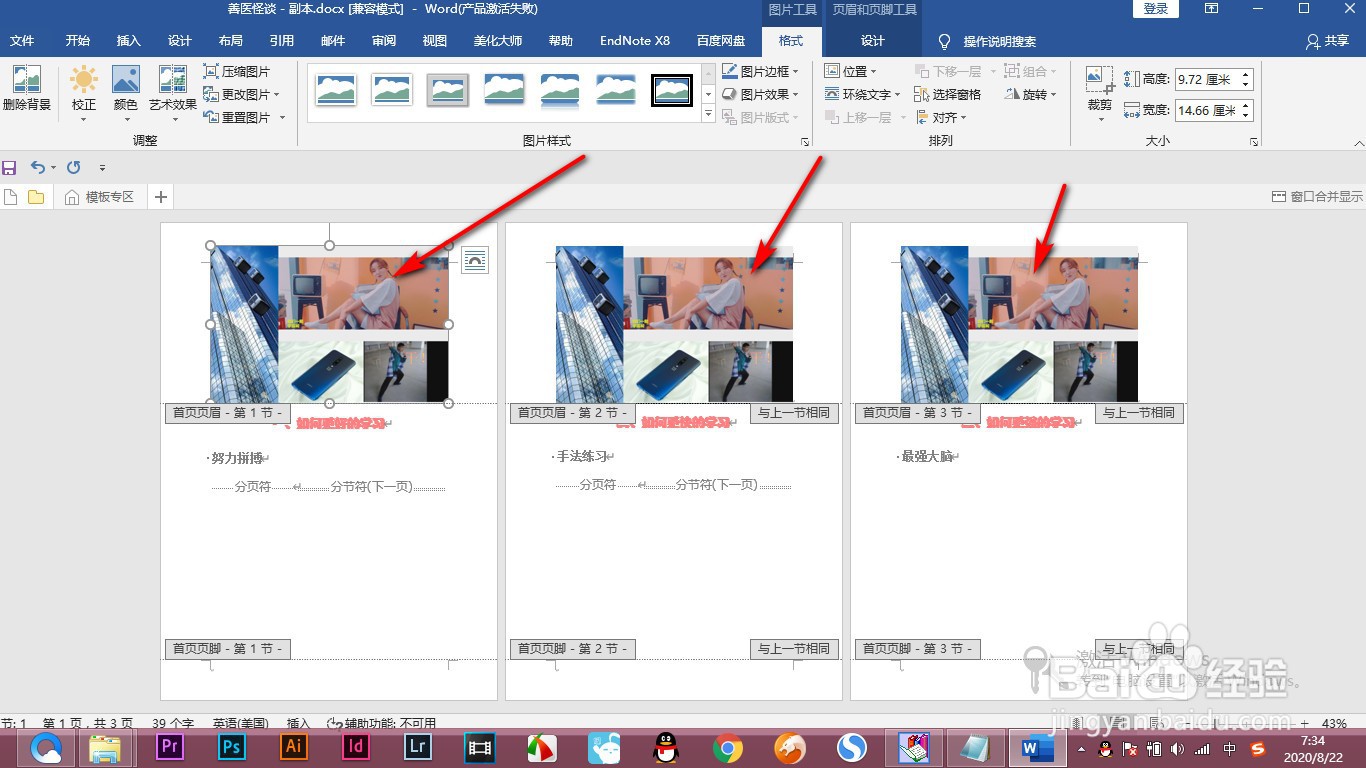Open Corrections (校正) brightness options
Viewport: 1366px width, 768px height.
coord(84,94)
